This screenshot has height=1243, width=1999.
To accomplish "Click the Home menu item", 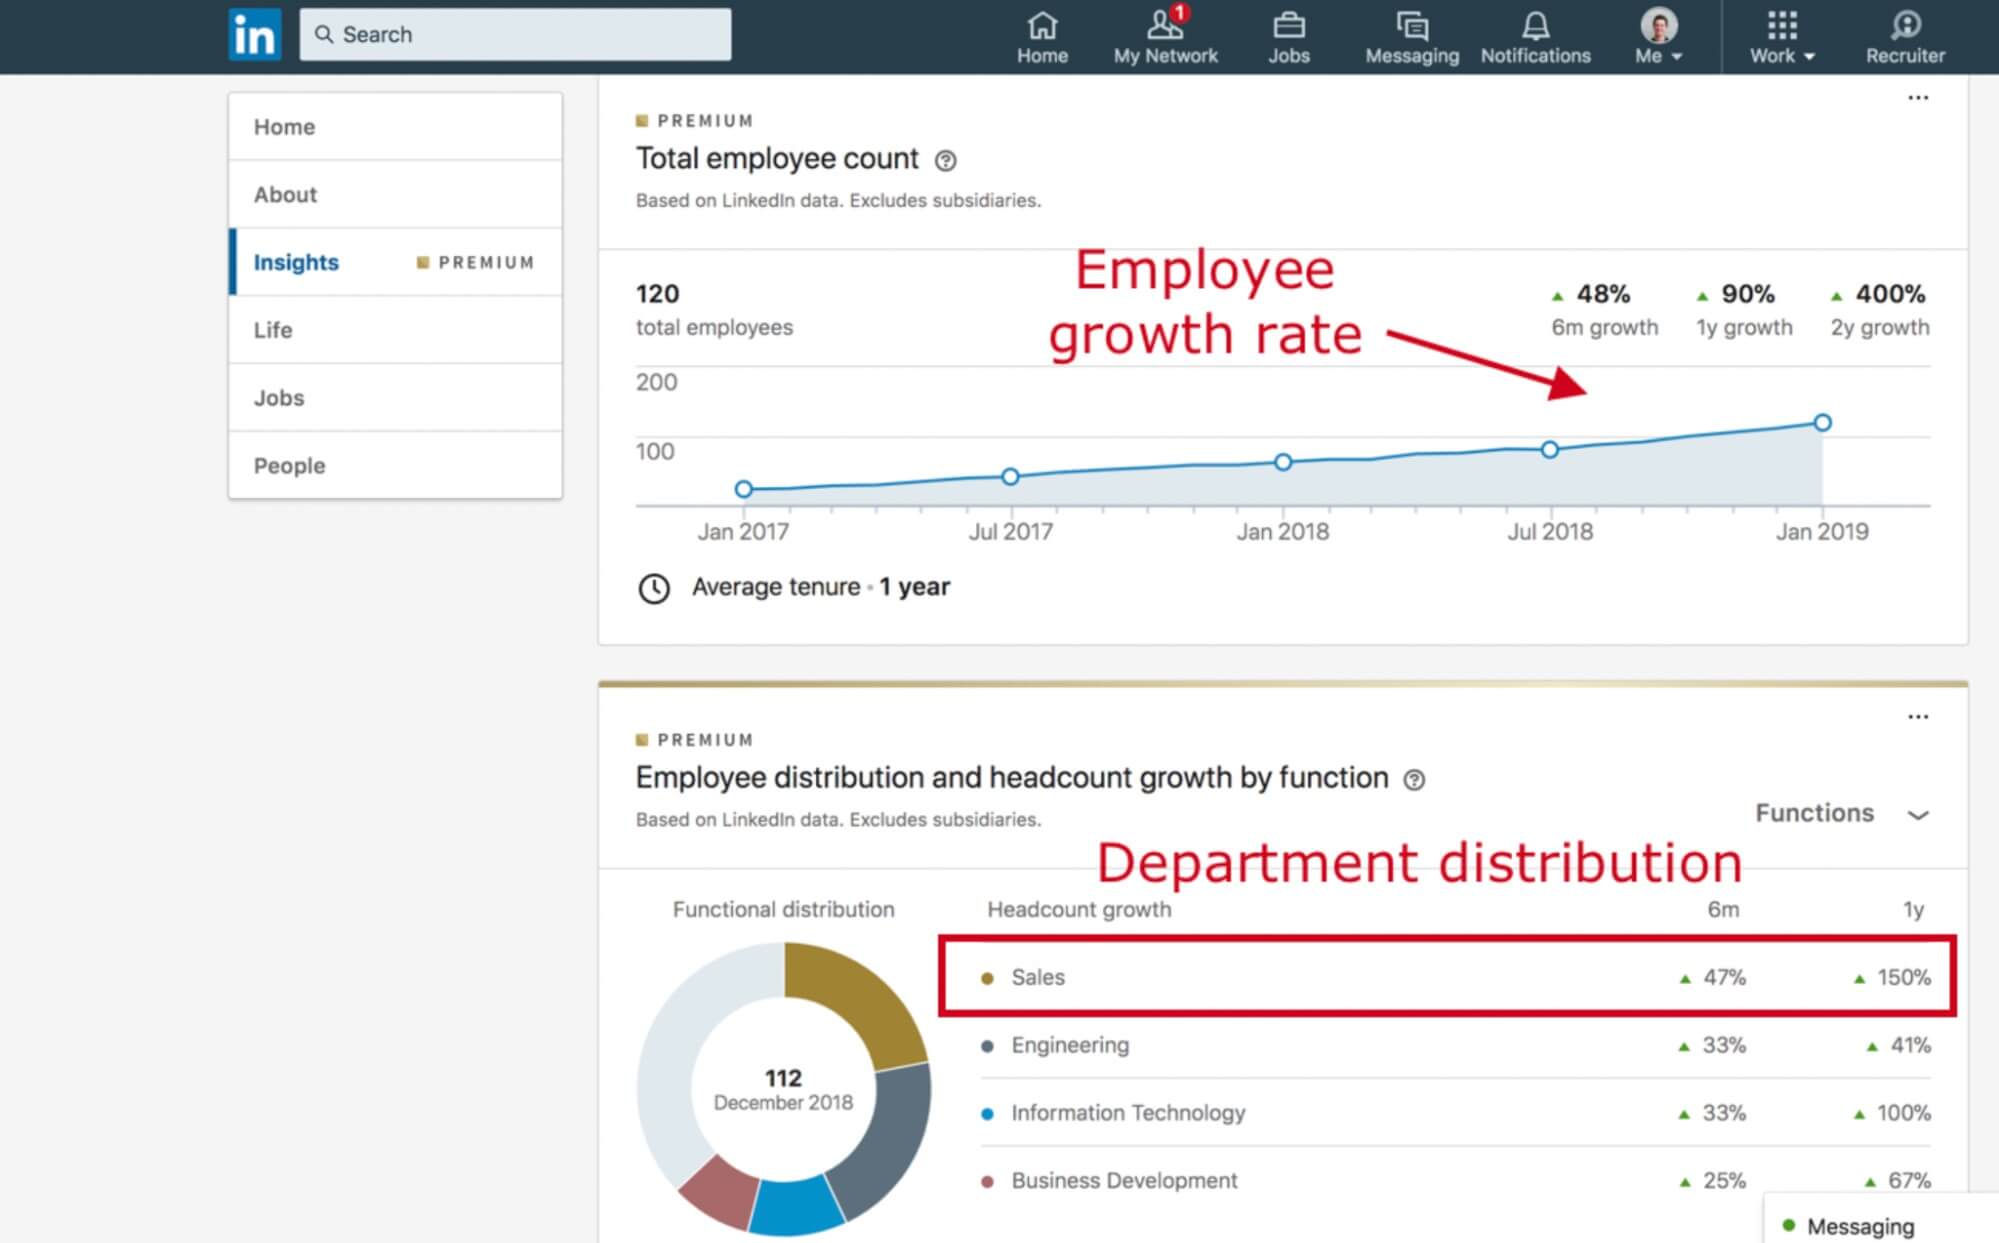I will [282, 126].
